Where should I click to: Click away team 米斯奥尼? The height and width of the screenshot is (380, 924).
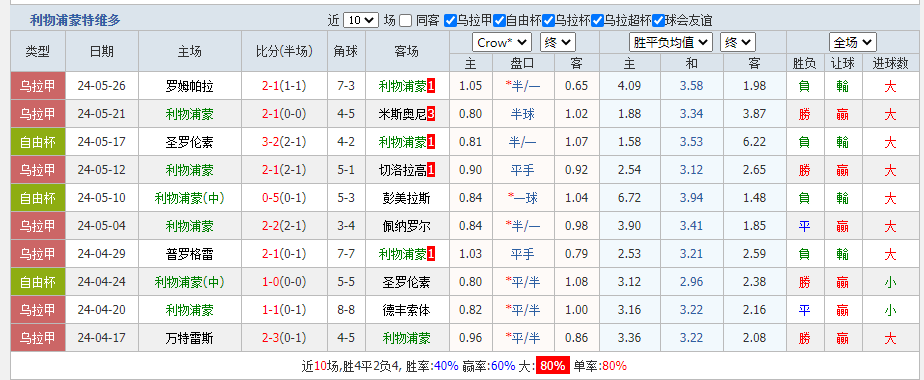(402, 114)
